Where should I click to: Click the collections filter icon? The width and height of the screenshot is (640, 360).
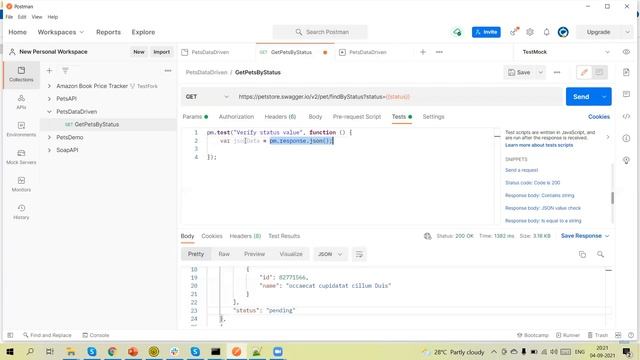tap(65, 71)
